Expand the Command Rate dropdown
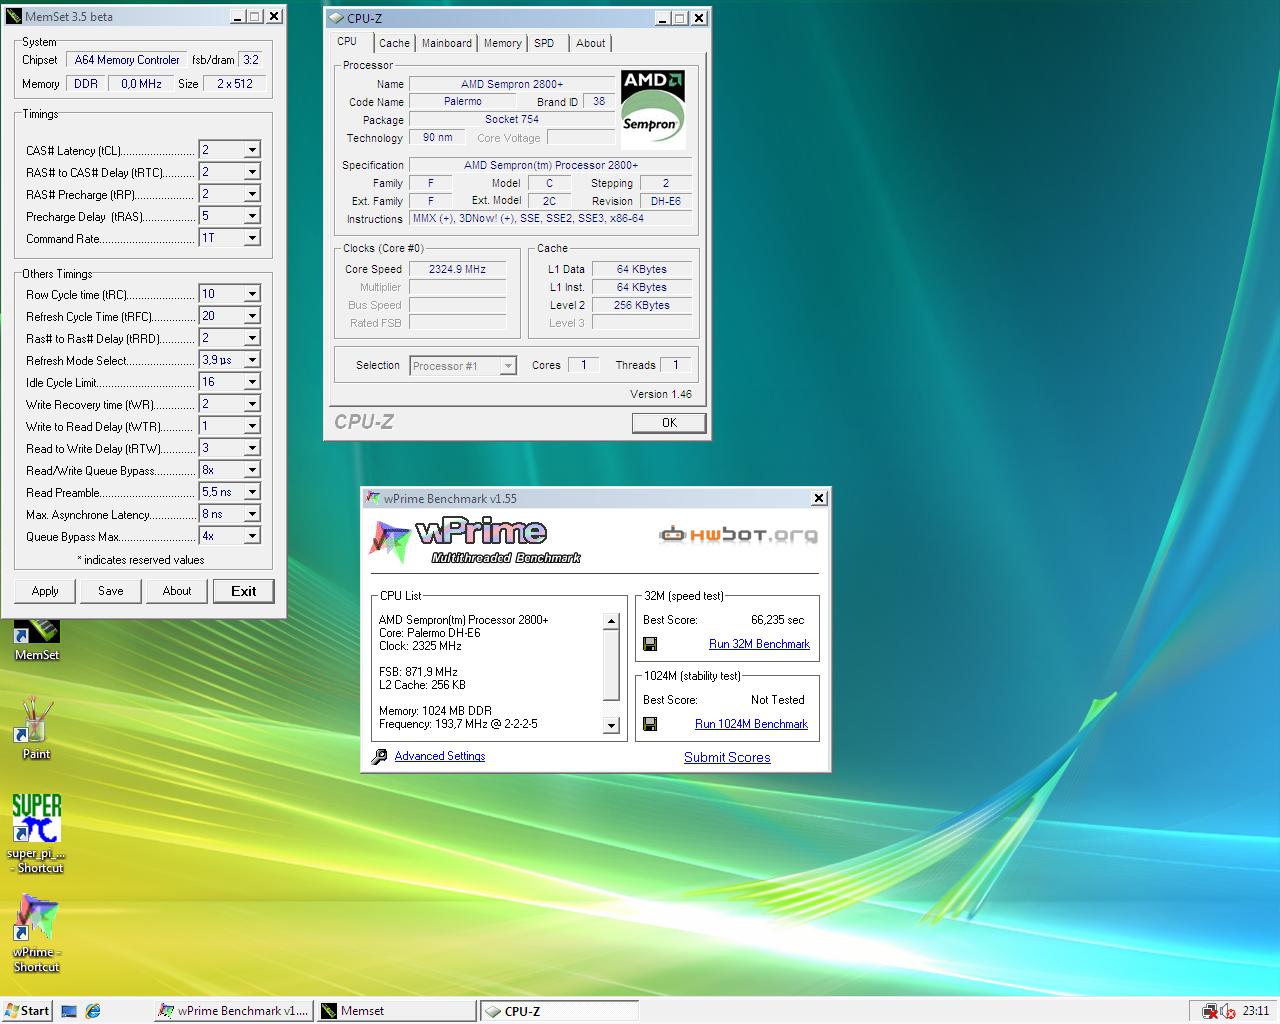This screenshot has height=1024, width=1280. 252,238
